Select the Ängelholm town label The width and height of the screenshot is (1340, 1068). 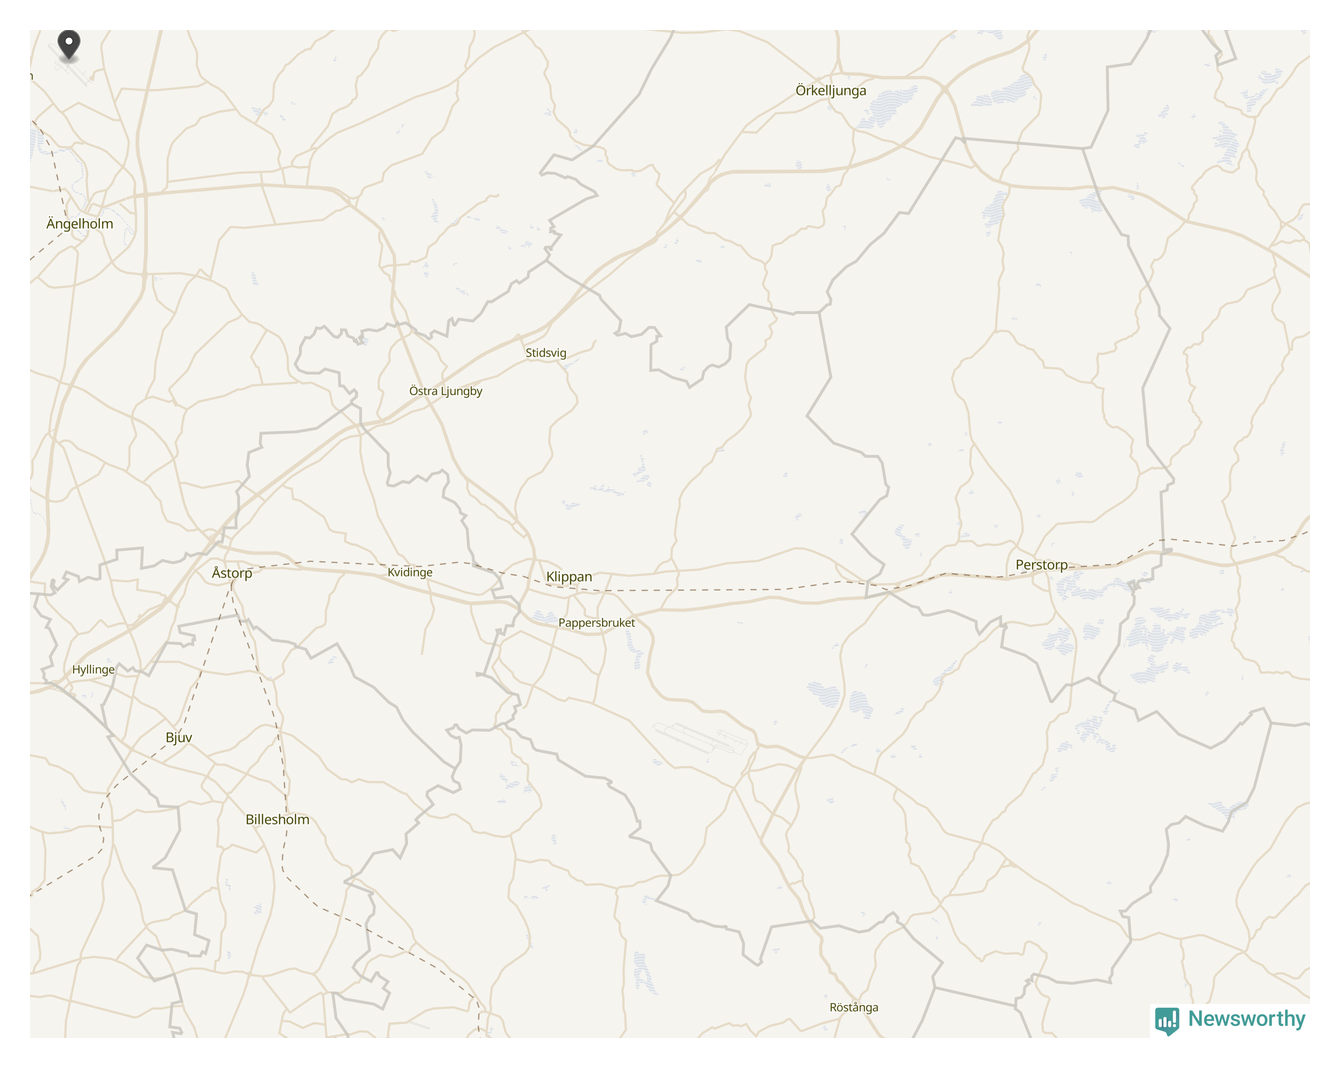80,224
